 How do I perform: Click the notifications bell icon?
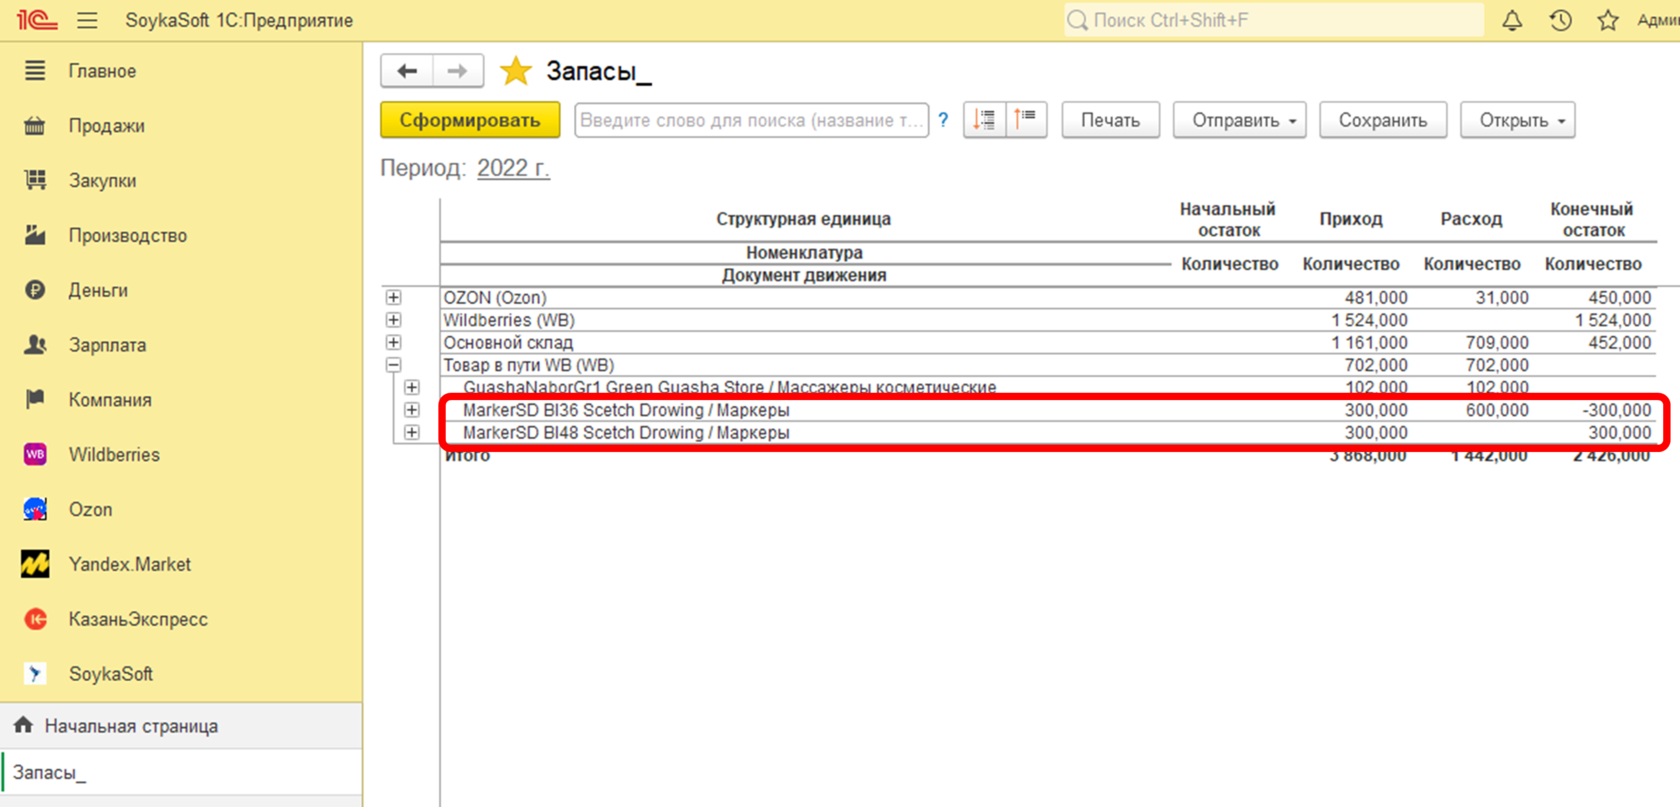point(1512,20)
